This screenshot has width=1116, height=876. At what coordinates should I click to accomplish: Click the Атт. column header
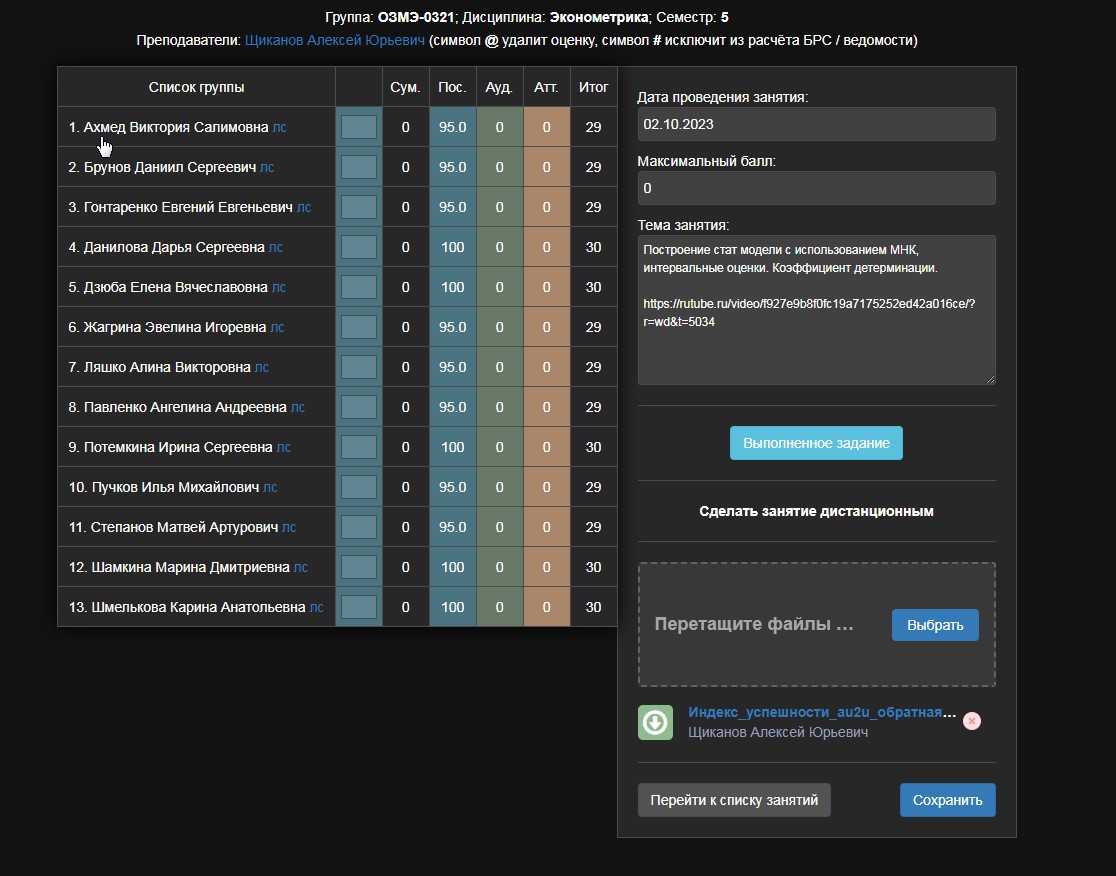click(x=546, y=87)
